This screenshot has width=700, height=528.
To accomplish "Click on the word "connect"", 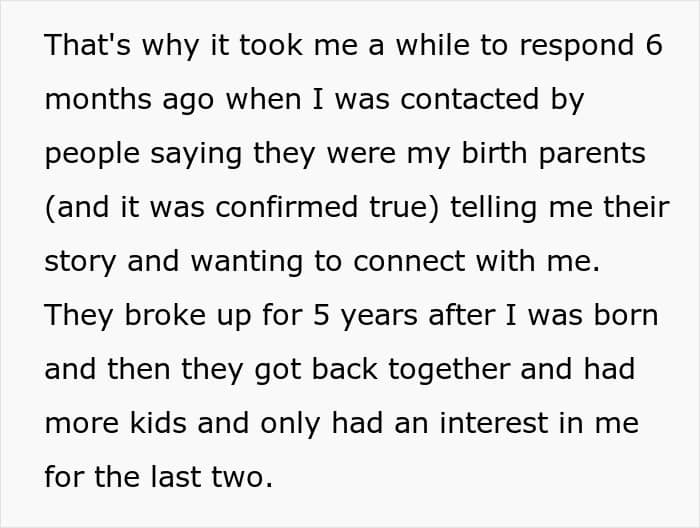I will (409, 261).
